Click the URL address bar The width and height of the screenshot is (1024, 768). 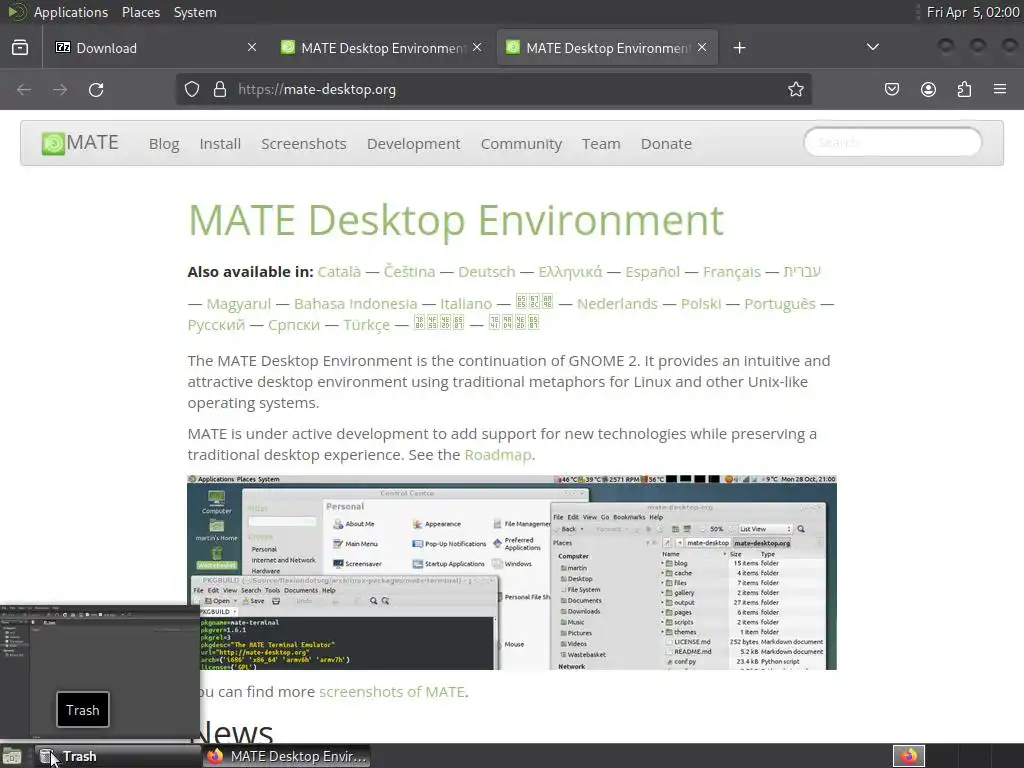(x=493, y=89)
